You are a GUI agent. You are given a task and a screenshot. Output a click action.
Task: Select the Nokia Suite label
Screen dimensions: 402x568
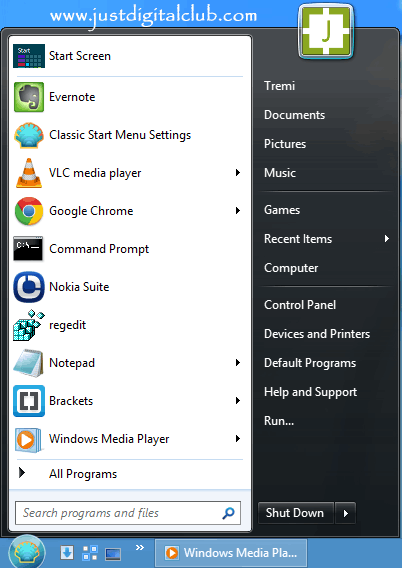pos(79,287)
